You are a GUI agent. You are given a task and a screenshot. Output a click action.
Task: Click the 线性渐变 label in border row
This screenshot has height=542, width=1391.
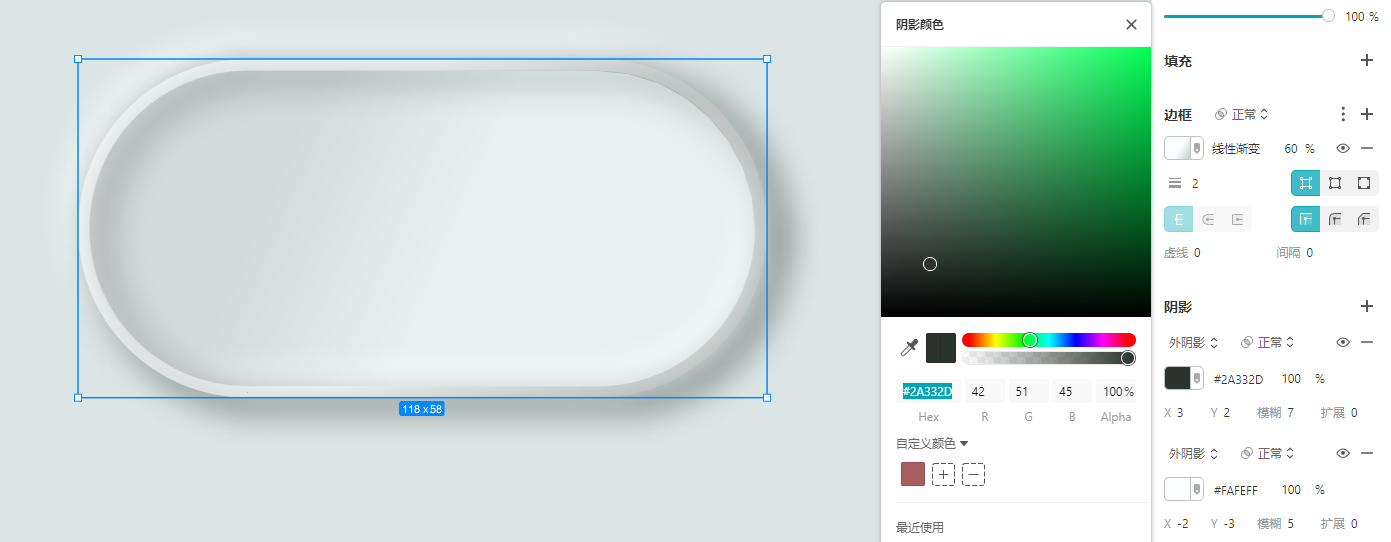point(1236,148)
